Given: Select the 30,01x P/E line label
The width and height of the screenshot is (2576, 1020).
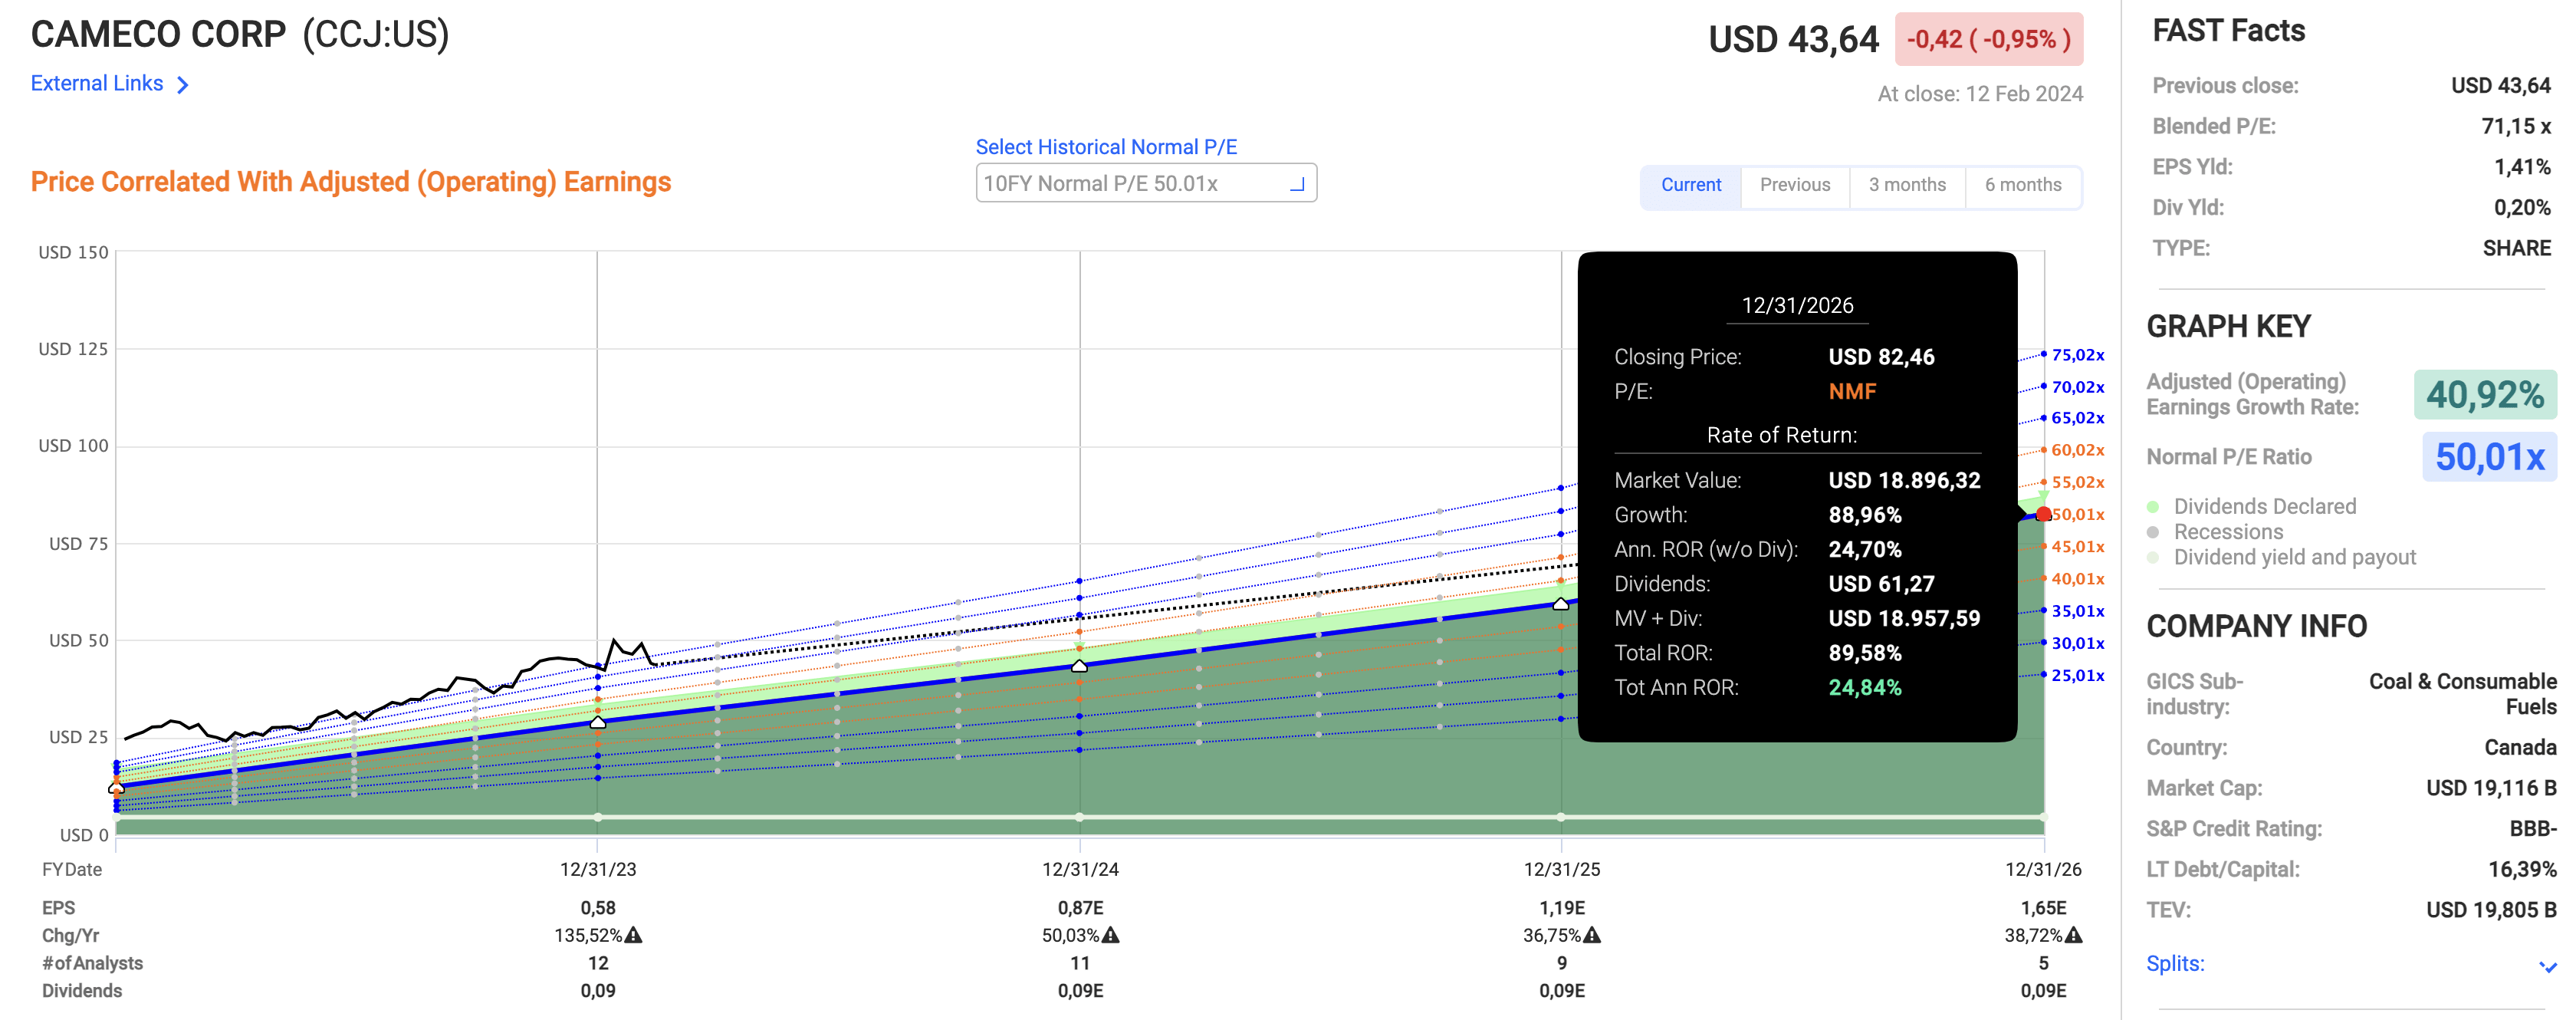Looking at the screenshot, I should pyautogui.click(x=2077, y=643).
